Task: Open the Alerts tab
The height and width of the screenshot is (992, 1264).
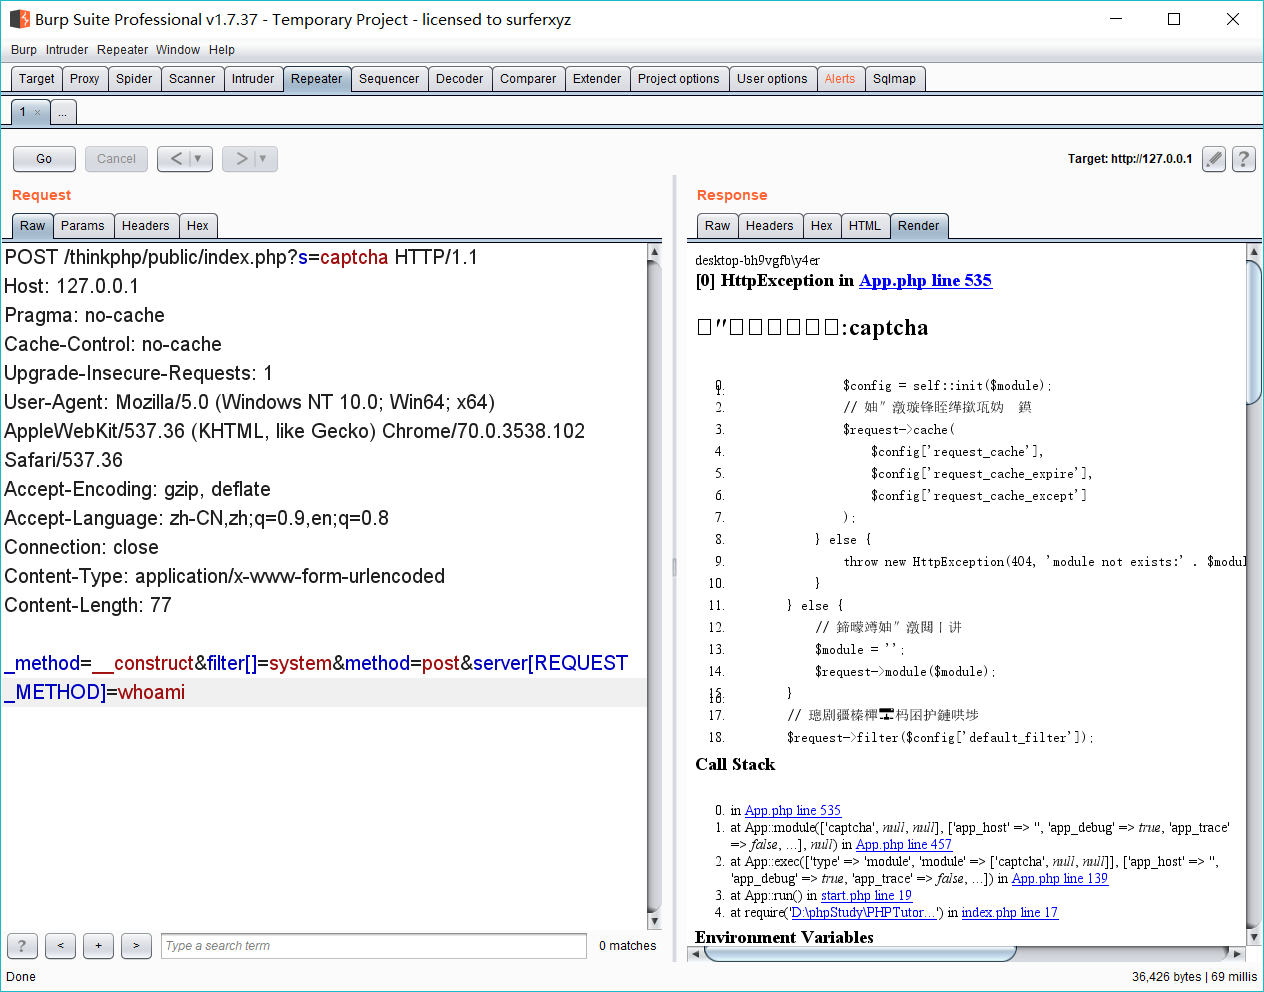Action: click(840, 79)
